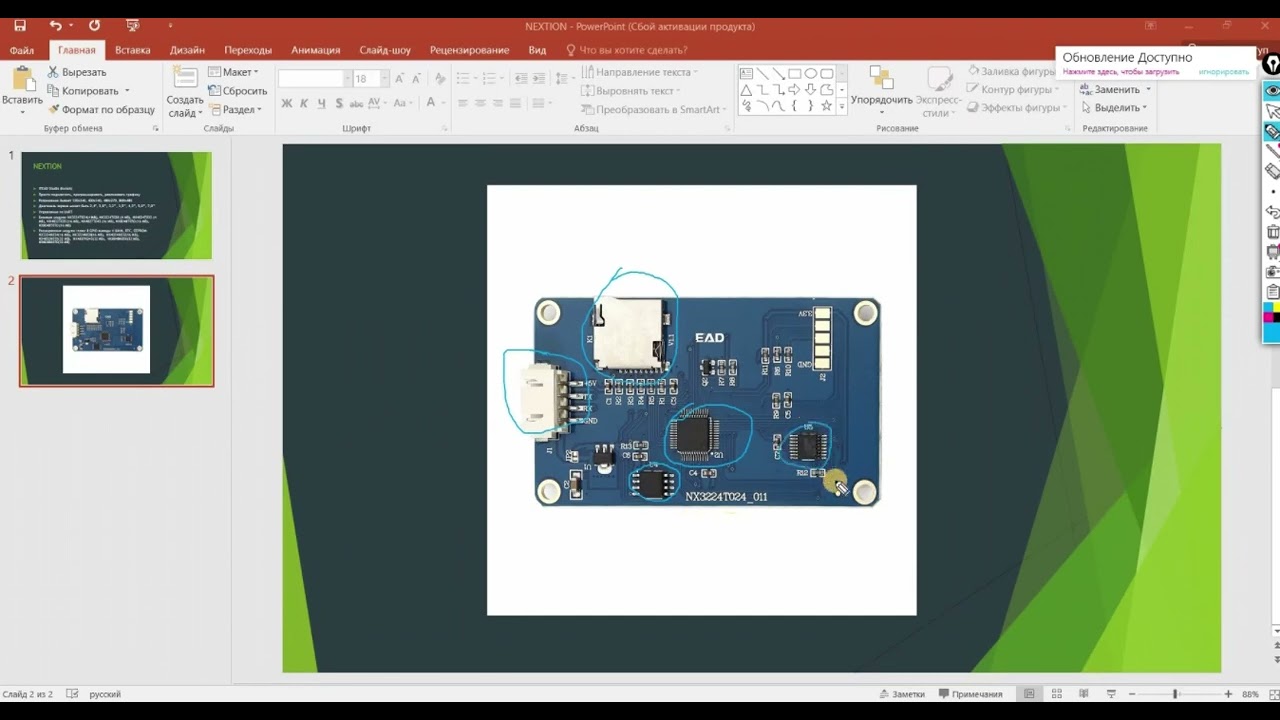The height and width of the screenshot is (720, 1280).
Task: Toggle italic formatting with the К button
Action: pos(304,103)
